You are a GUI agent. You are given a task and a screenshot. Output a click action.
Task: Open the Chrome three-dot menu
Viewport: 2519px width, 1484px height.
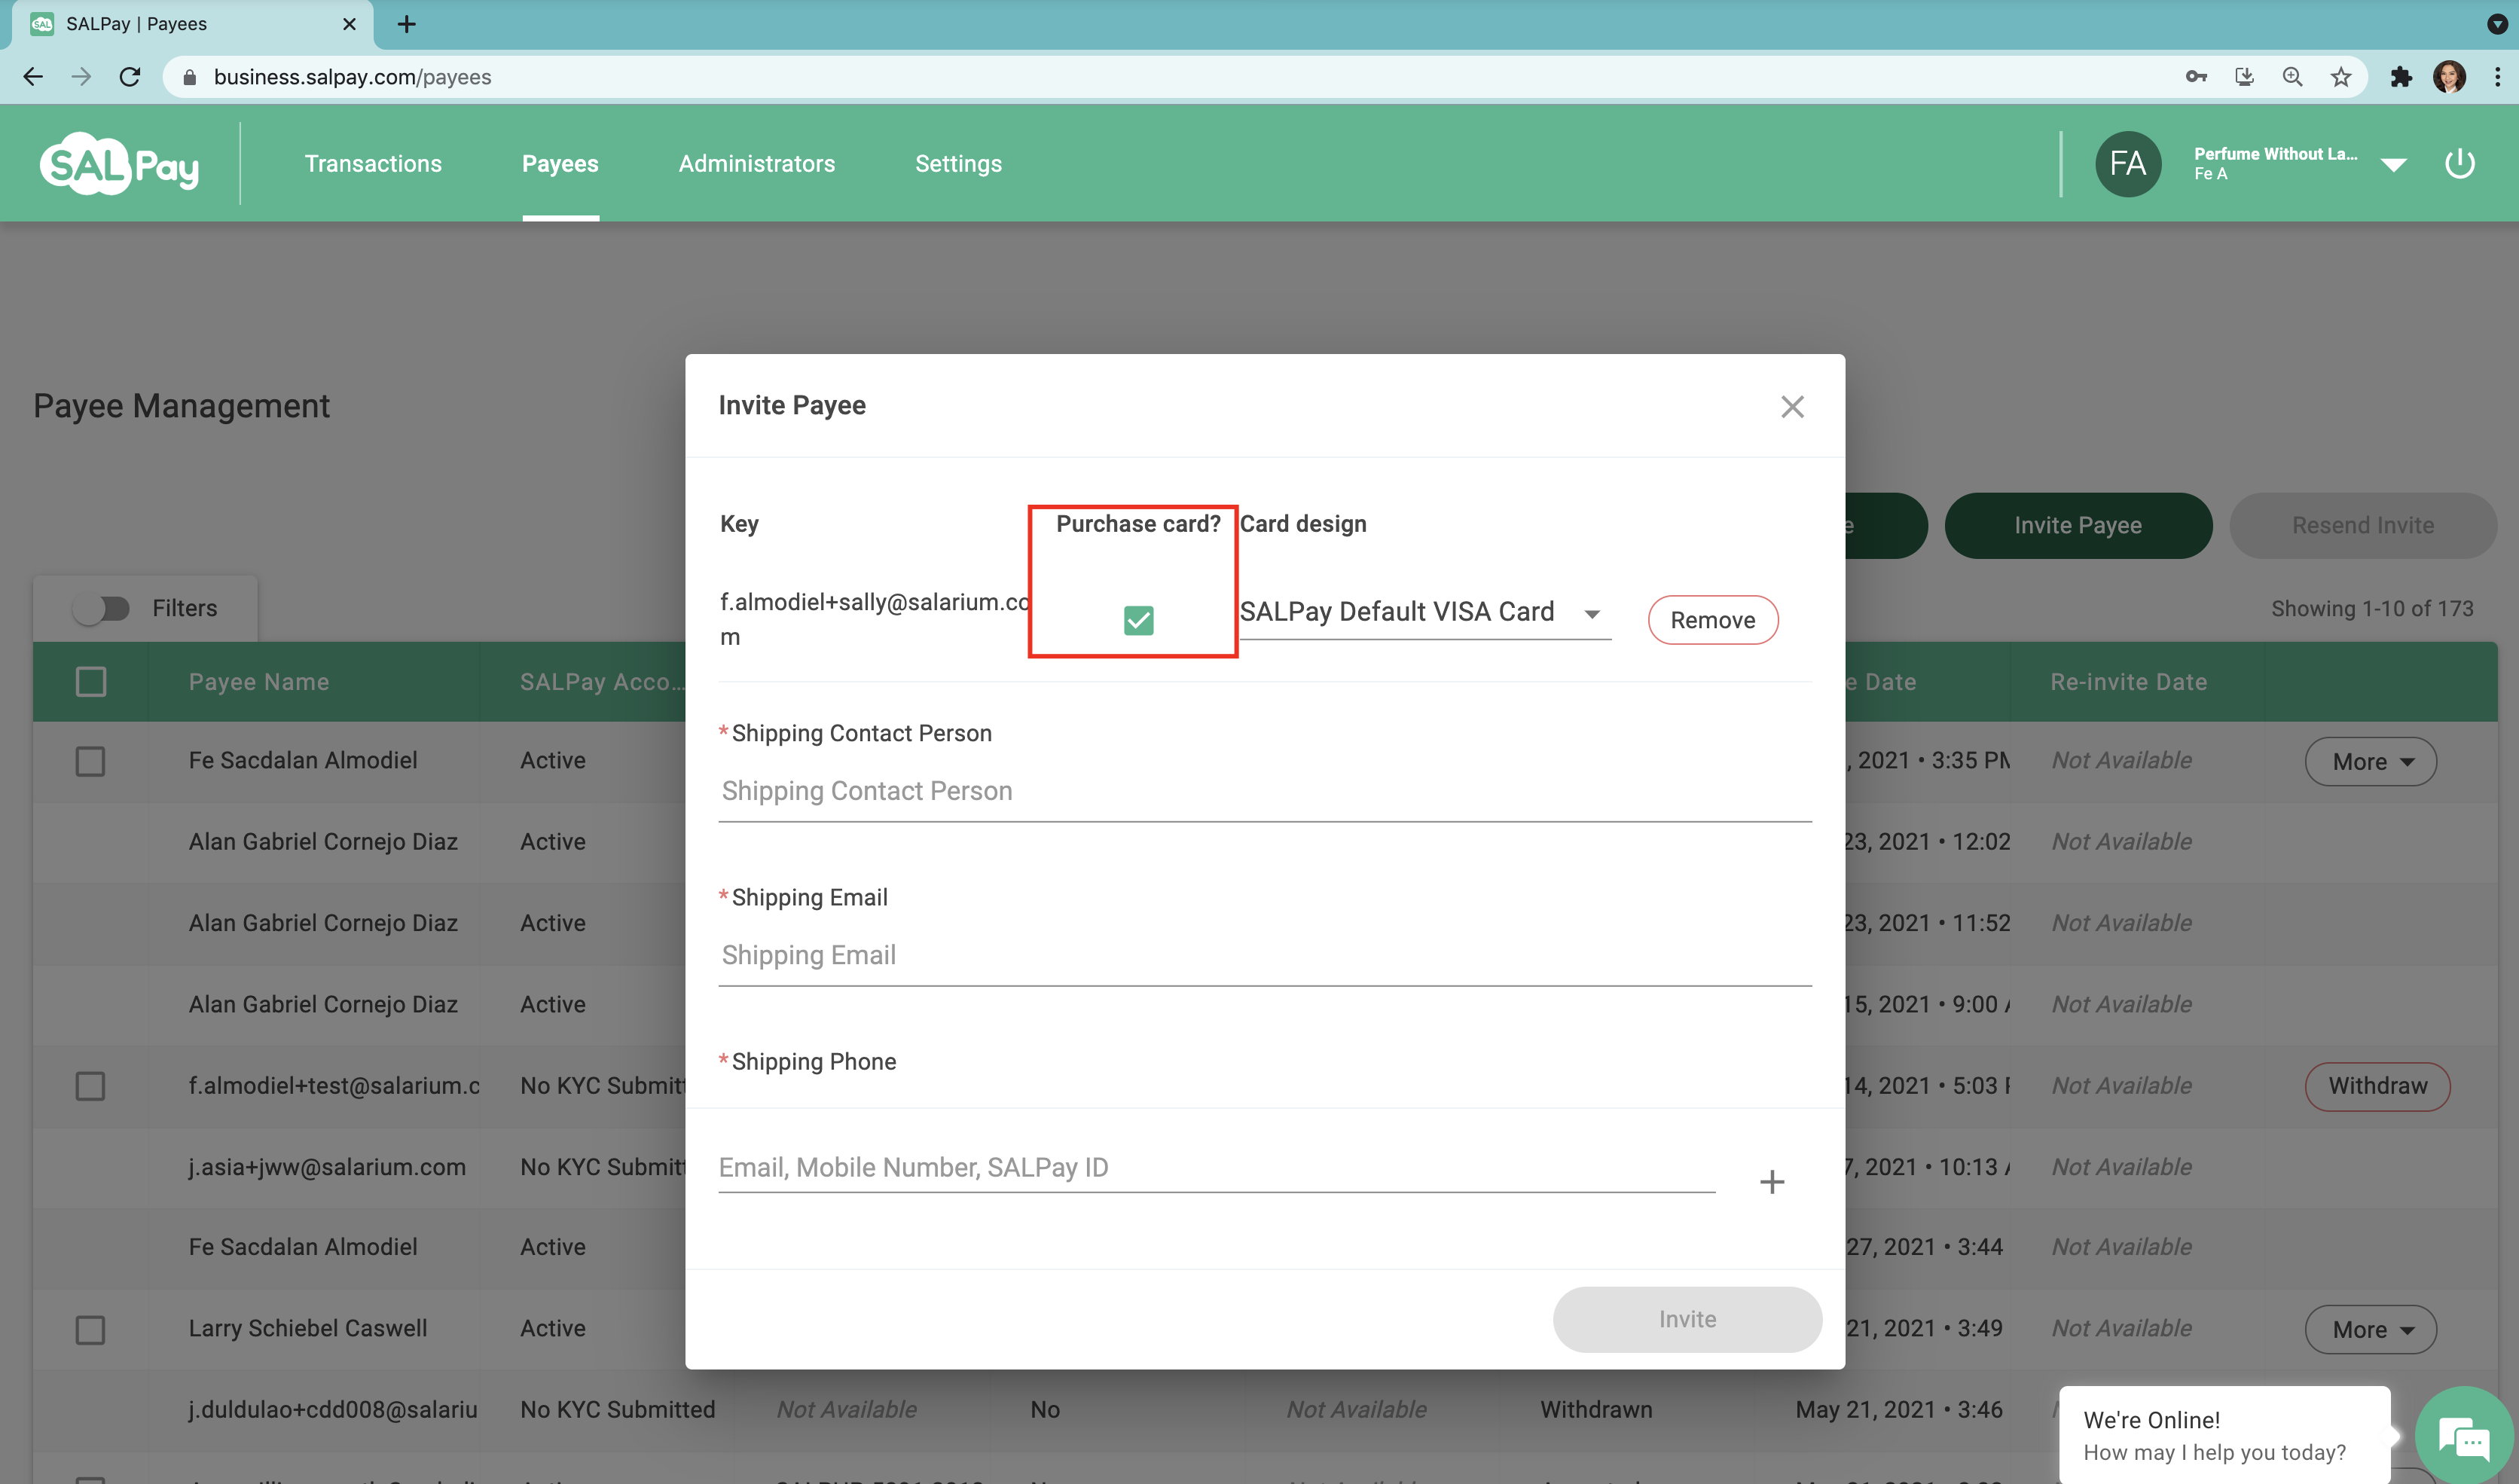tap(2497, 77)
